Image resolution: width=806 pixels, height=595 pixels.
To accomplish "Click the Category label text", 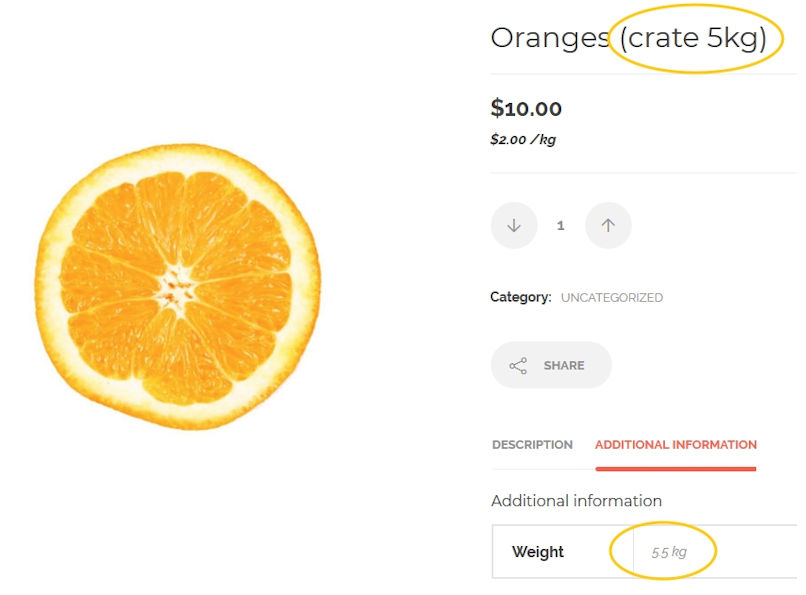I will coord(521,297).
